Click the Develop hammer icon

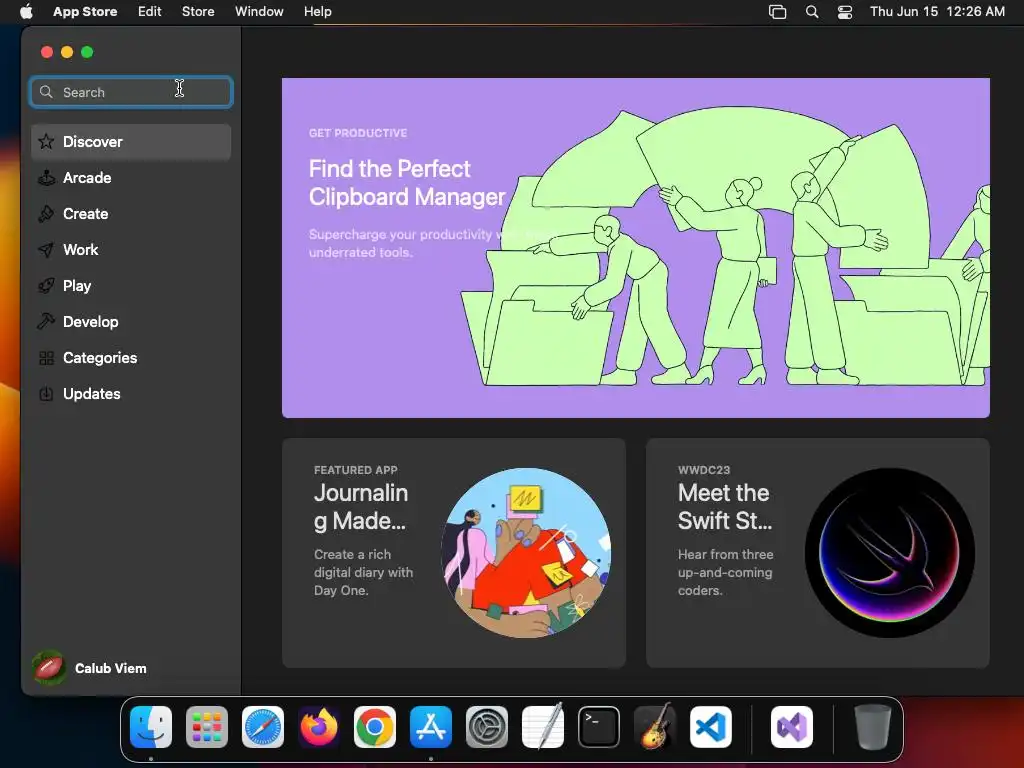46,321
